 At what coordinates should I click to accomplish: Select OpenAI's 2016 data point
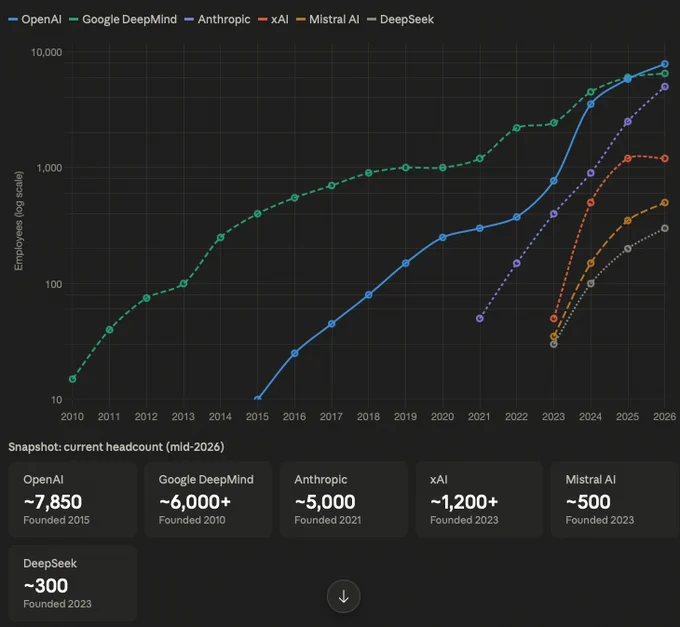(294, 353)
